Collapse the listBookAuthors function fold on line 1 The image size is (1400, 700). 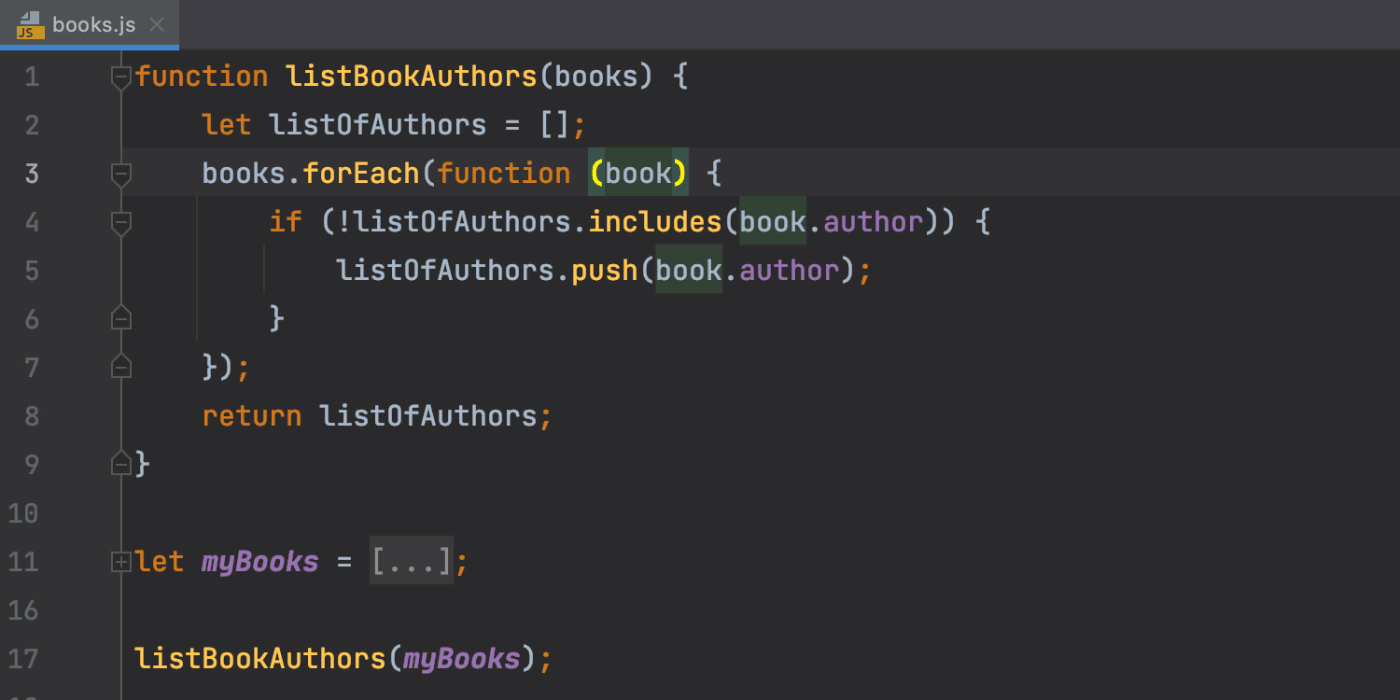(x=121, y=77)
